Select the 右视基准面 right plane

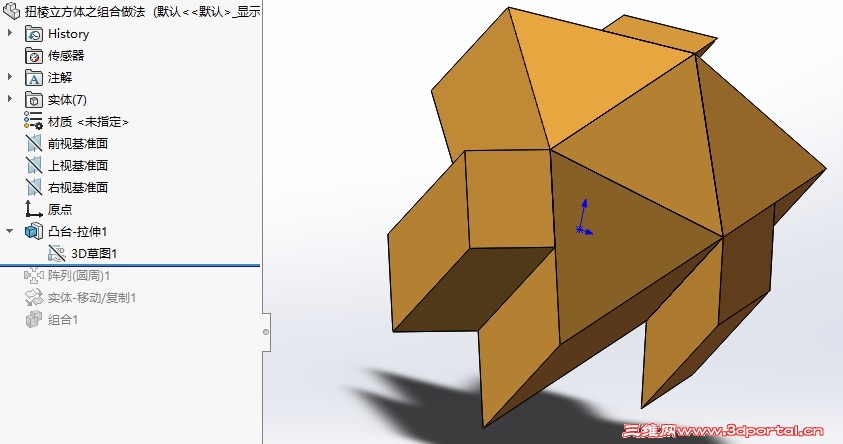(x=78, y=188)
